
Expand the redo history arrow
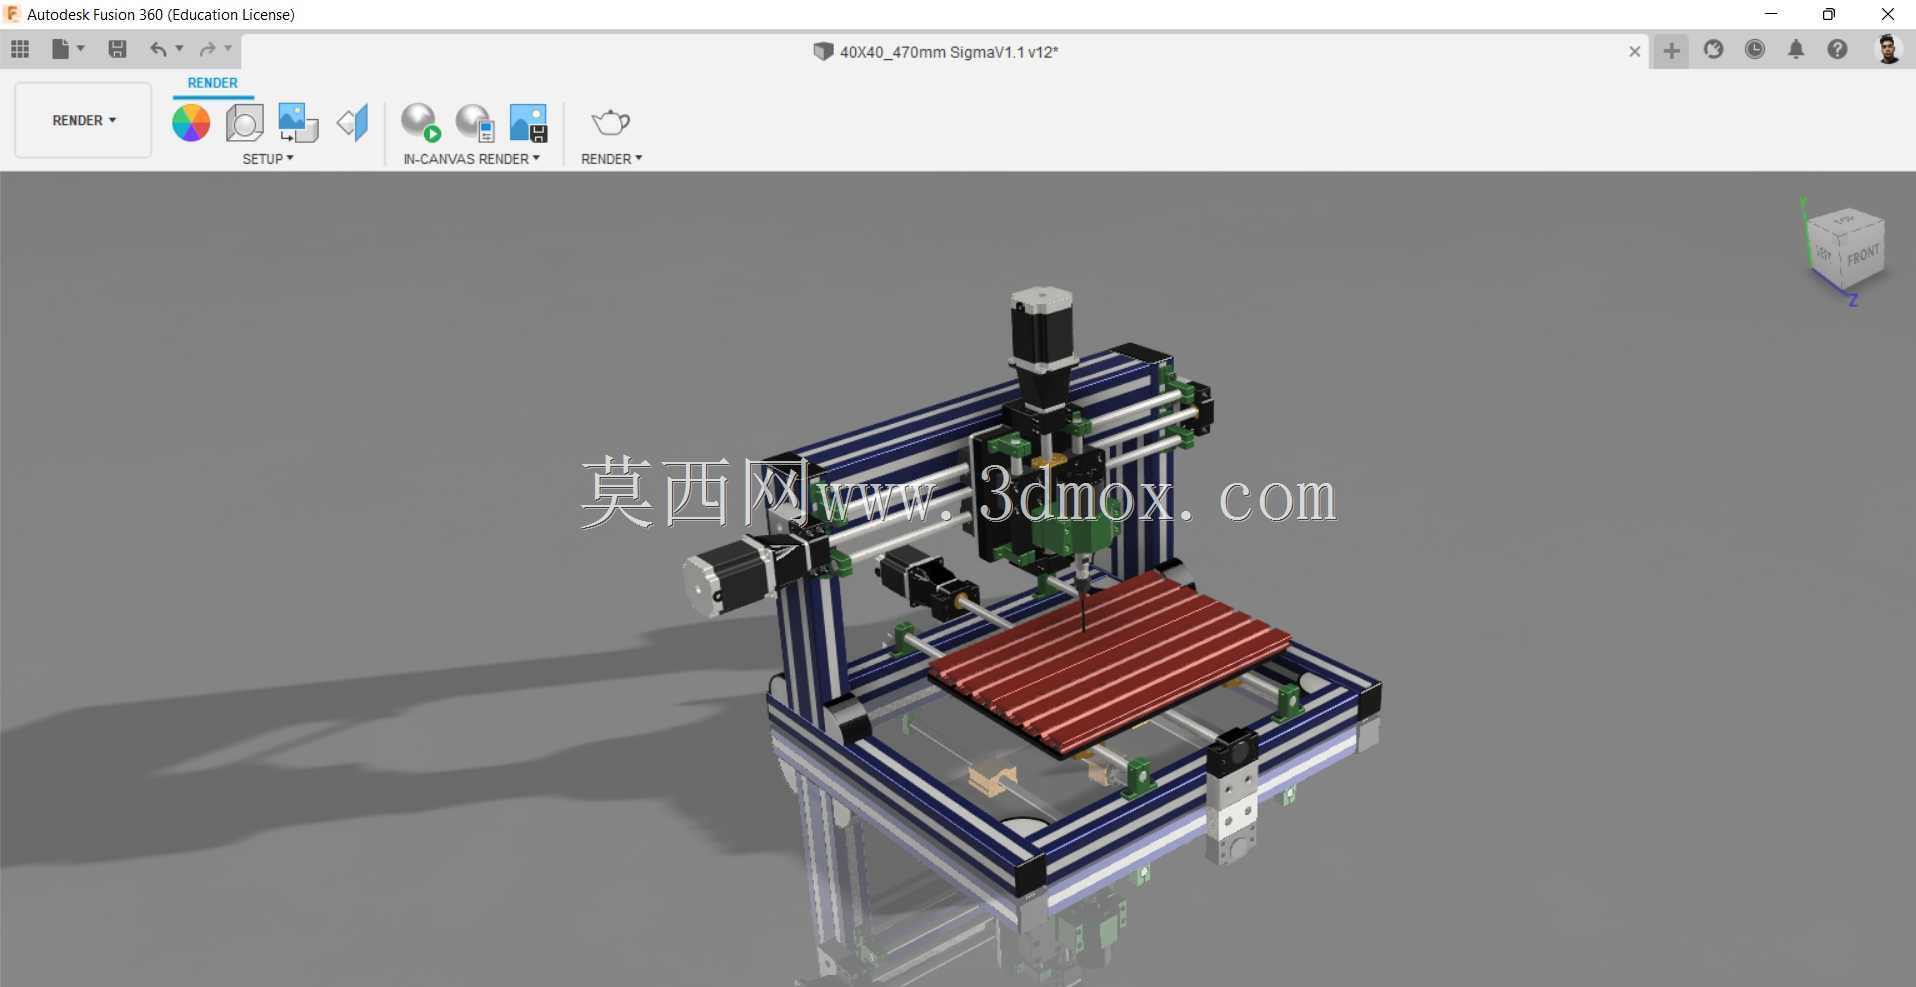[228, 49]
